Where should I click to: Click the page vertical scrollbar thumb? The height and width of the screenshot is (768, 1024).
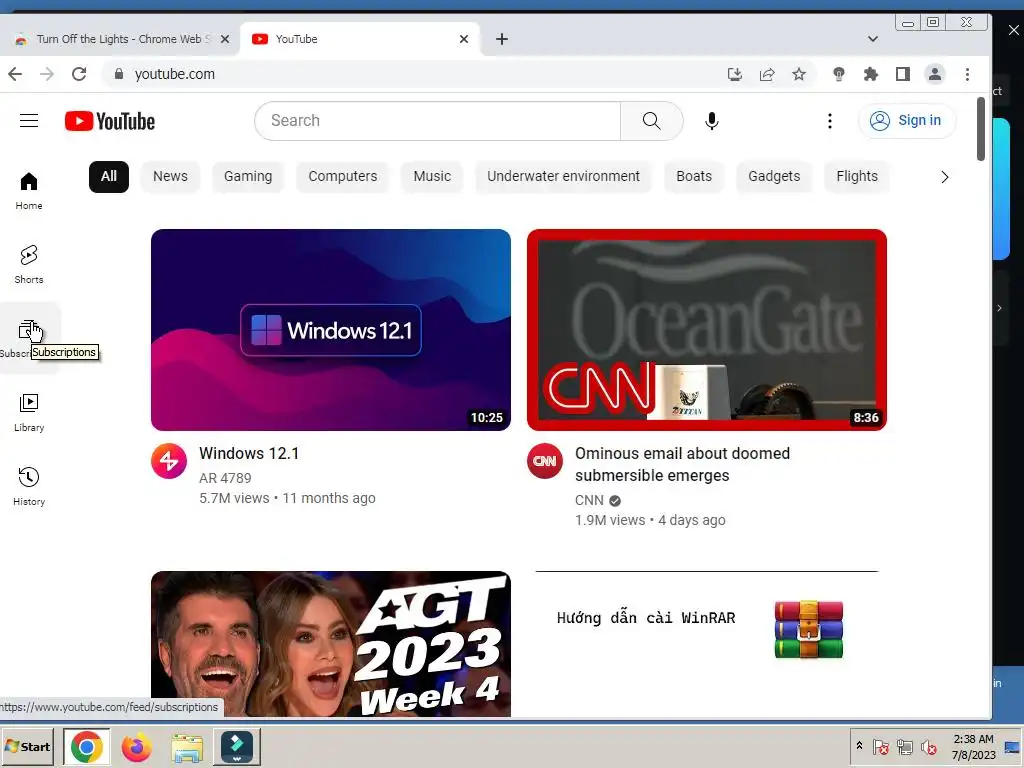coord(980,129)
